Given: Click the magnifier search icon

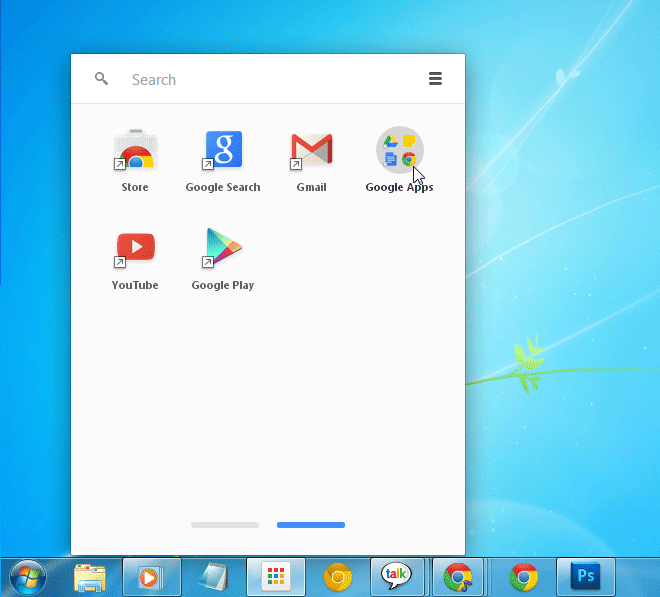Looking at the screenshot, I should coord(101,78).
